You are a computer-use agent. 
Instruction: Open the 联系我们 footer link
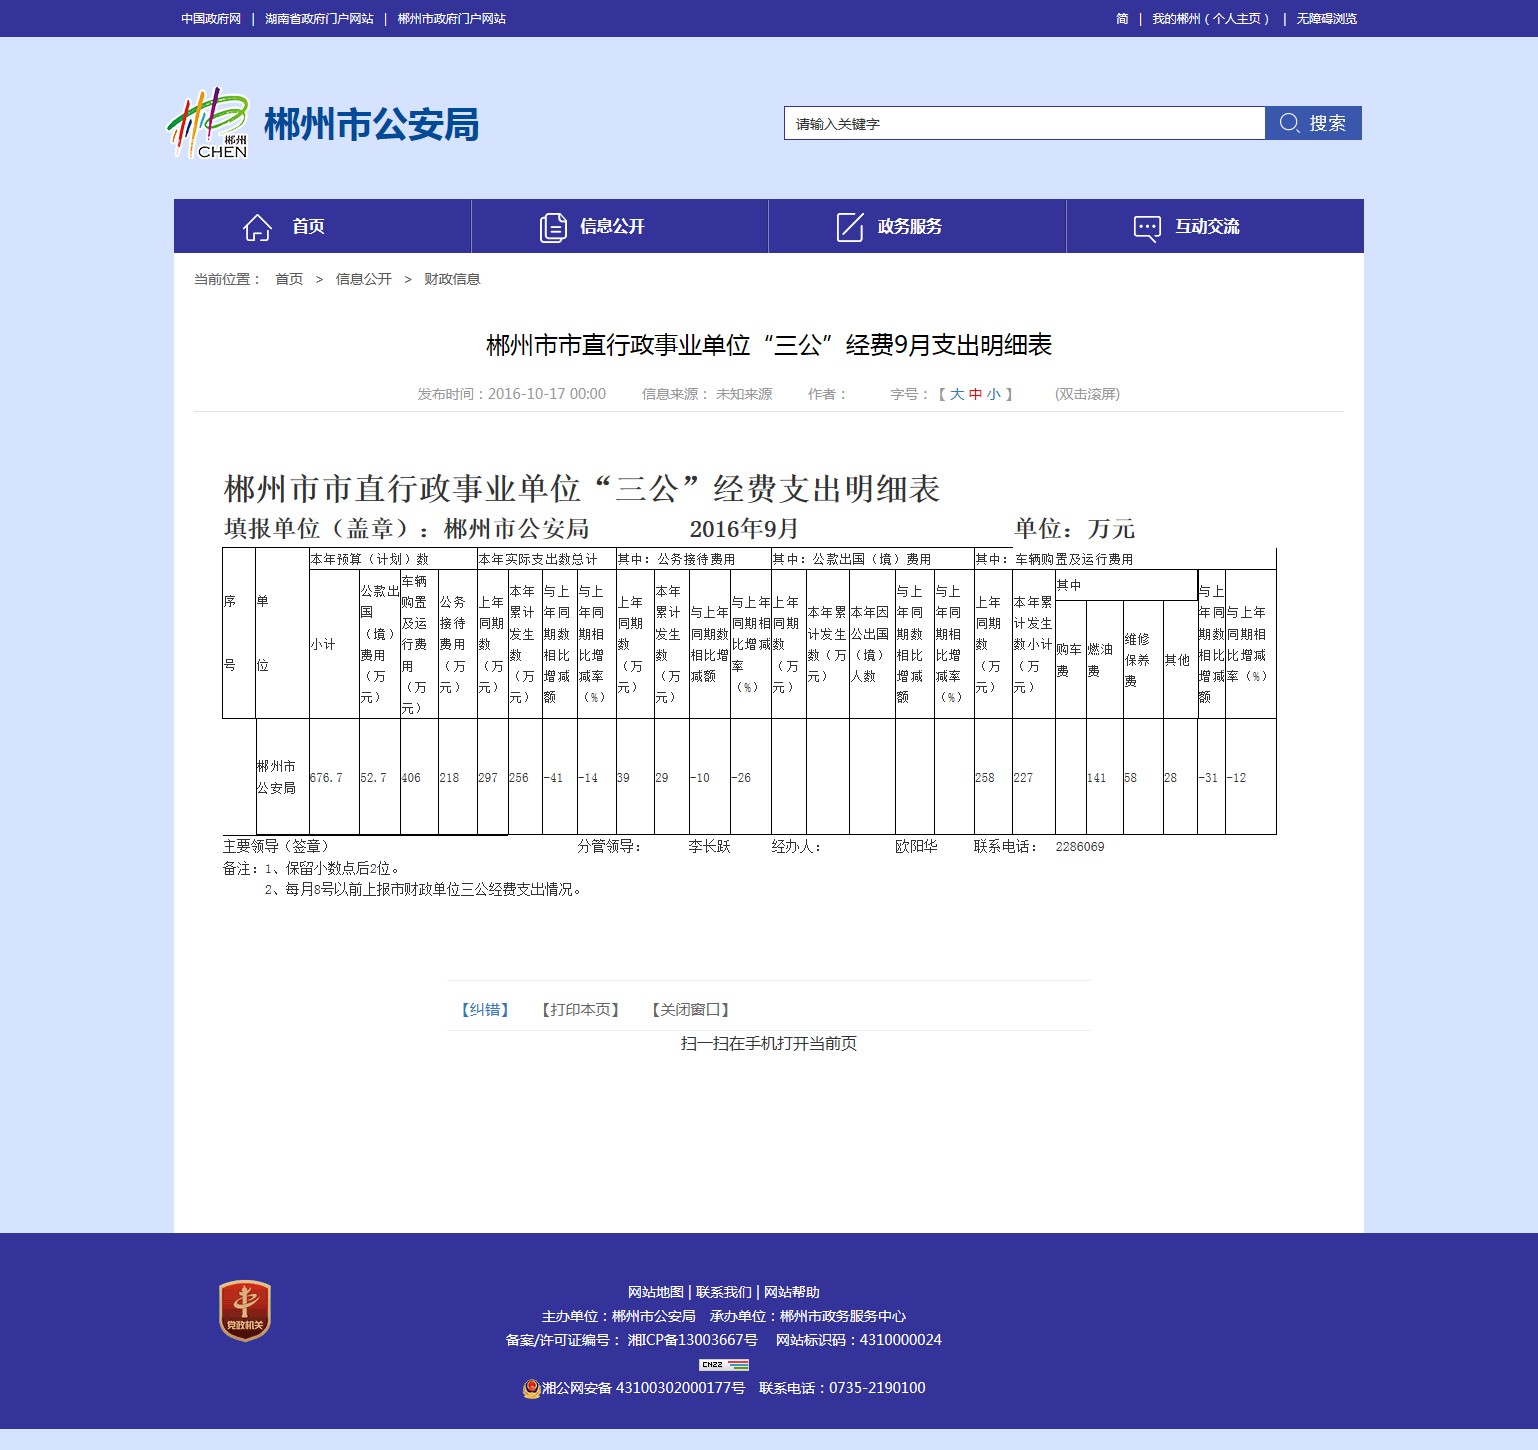724,1292
